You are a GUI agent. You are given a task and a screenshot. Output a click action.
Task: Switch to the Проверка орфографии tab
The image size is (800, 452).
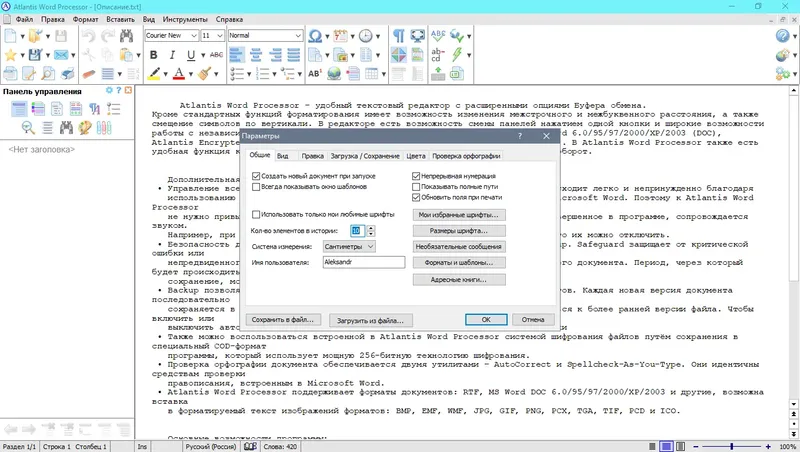pos(466,156)
